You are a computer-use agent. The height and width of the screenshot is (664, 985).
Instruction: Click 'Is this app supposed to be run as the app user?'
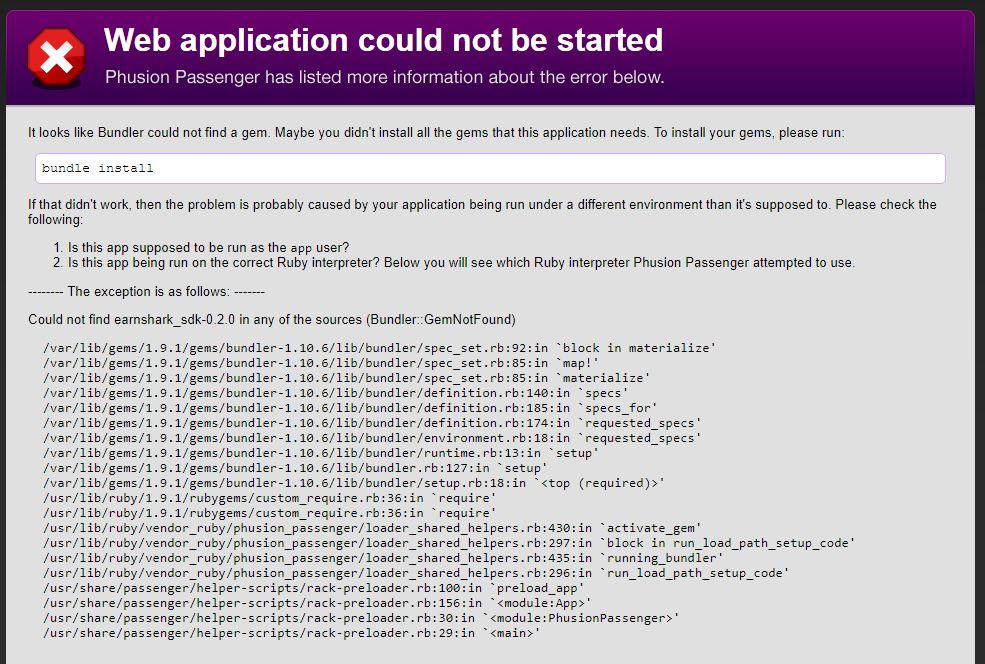(209, 248)
